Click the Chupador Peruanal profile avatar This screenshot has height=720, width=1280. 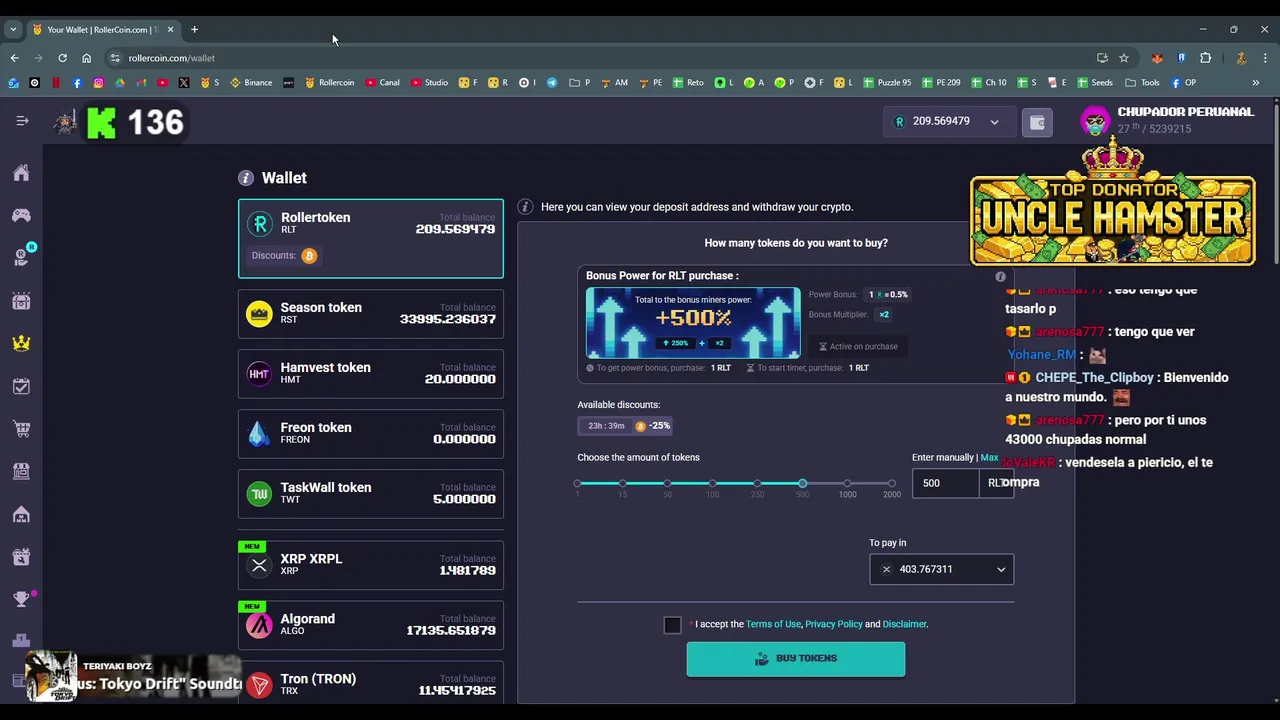(1095, 122)
